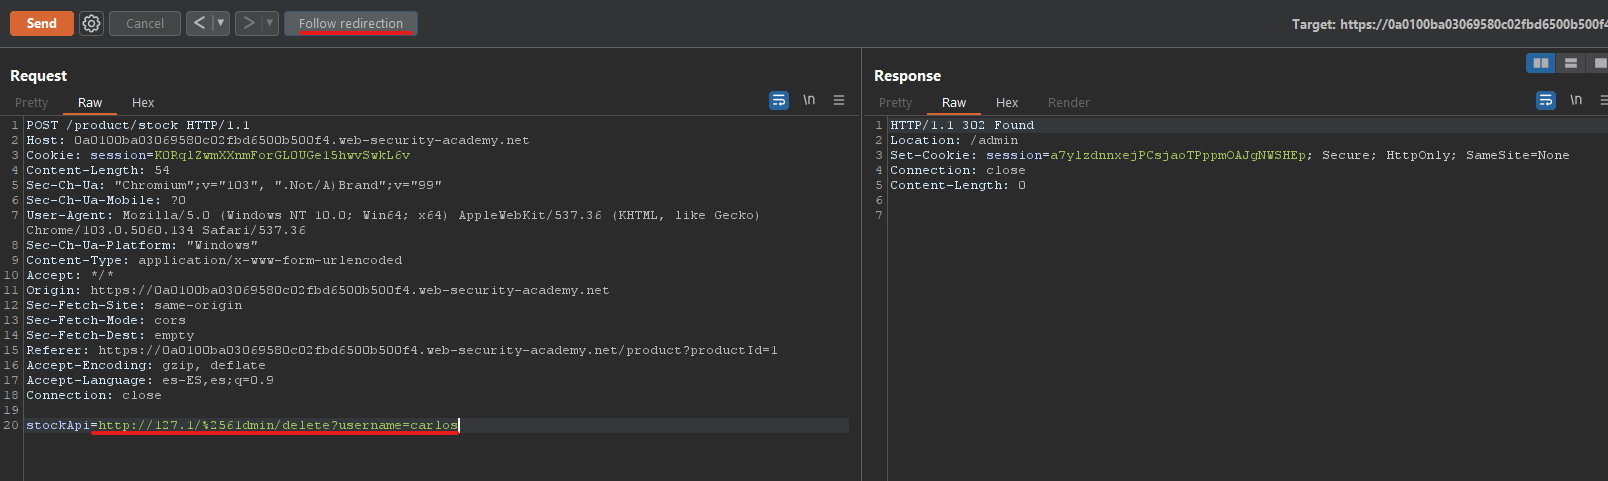Toggle word wrap icon in Response panel
The height and width of the screenshot is (481, 1608).
[x=1546, y=100]
